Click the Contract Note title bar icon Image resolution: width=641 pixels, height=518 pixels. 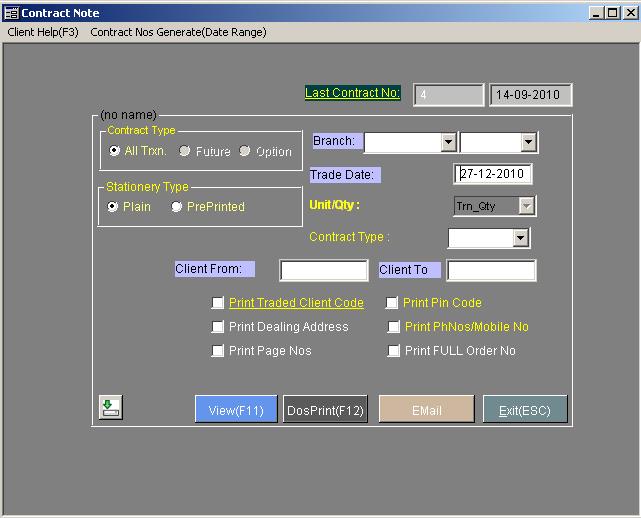(x=11, y=12)
